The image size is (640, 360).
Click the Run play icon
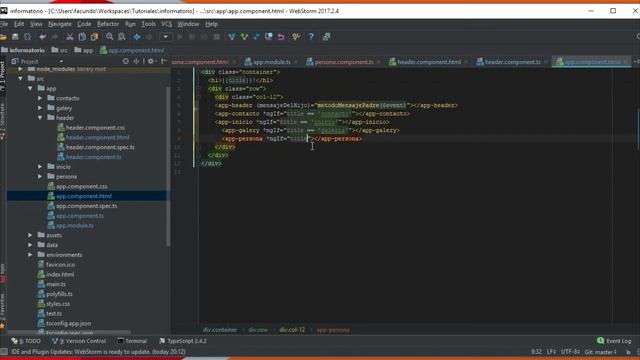coord(180,37)
